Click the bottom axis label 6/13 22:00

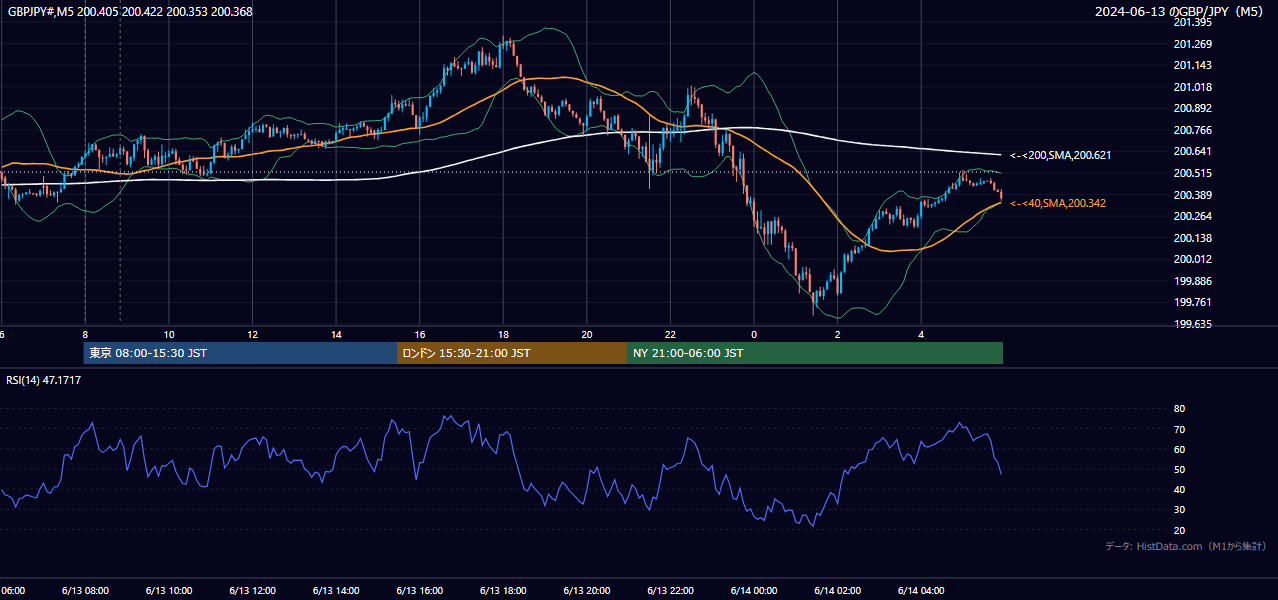(x=670, y=591)
